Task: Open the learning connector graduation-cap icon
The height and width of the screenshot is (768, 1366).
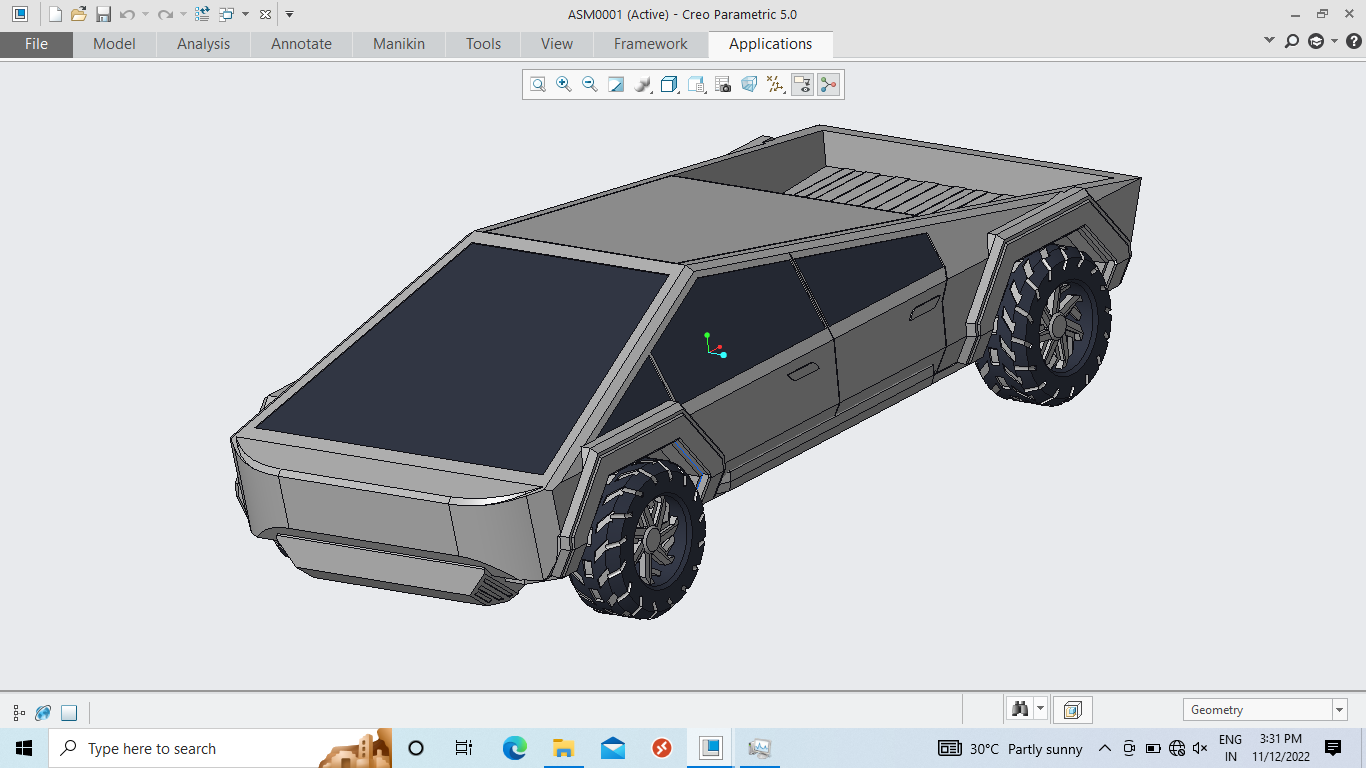Action: tap(1316, 41)
